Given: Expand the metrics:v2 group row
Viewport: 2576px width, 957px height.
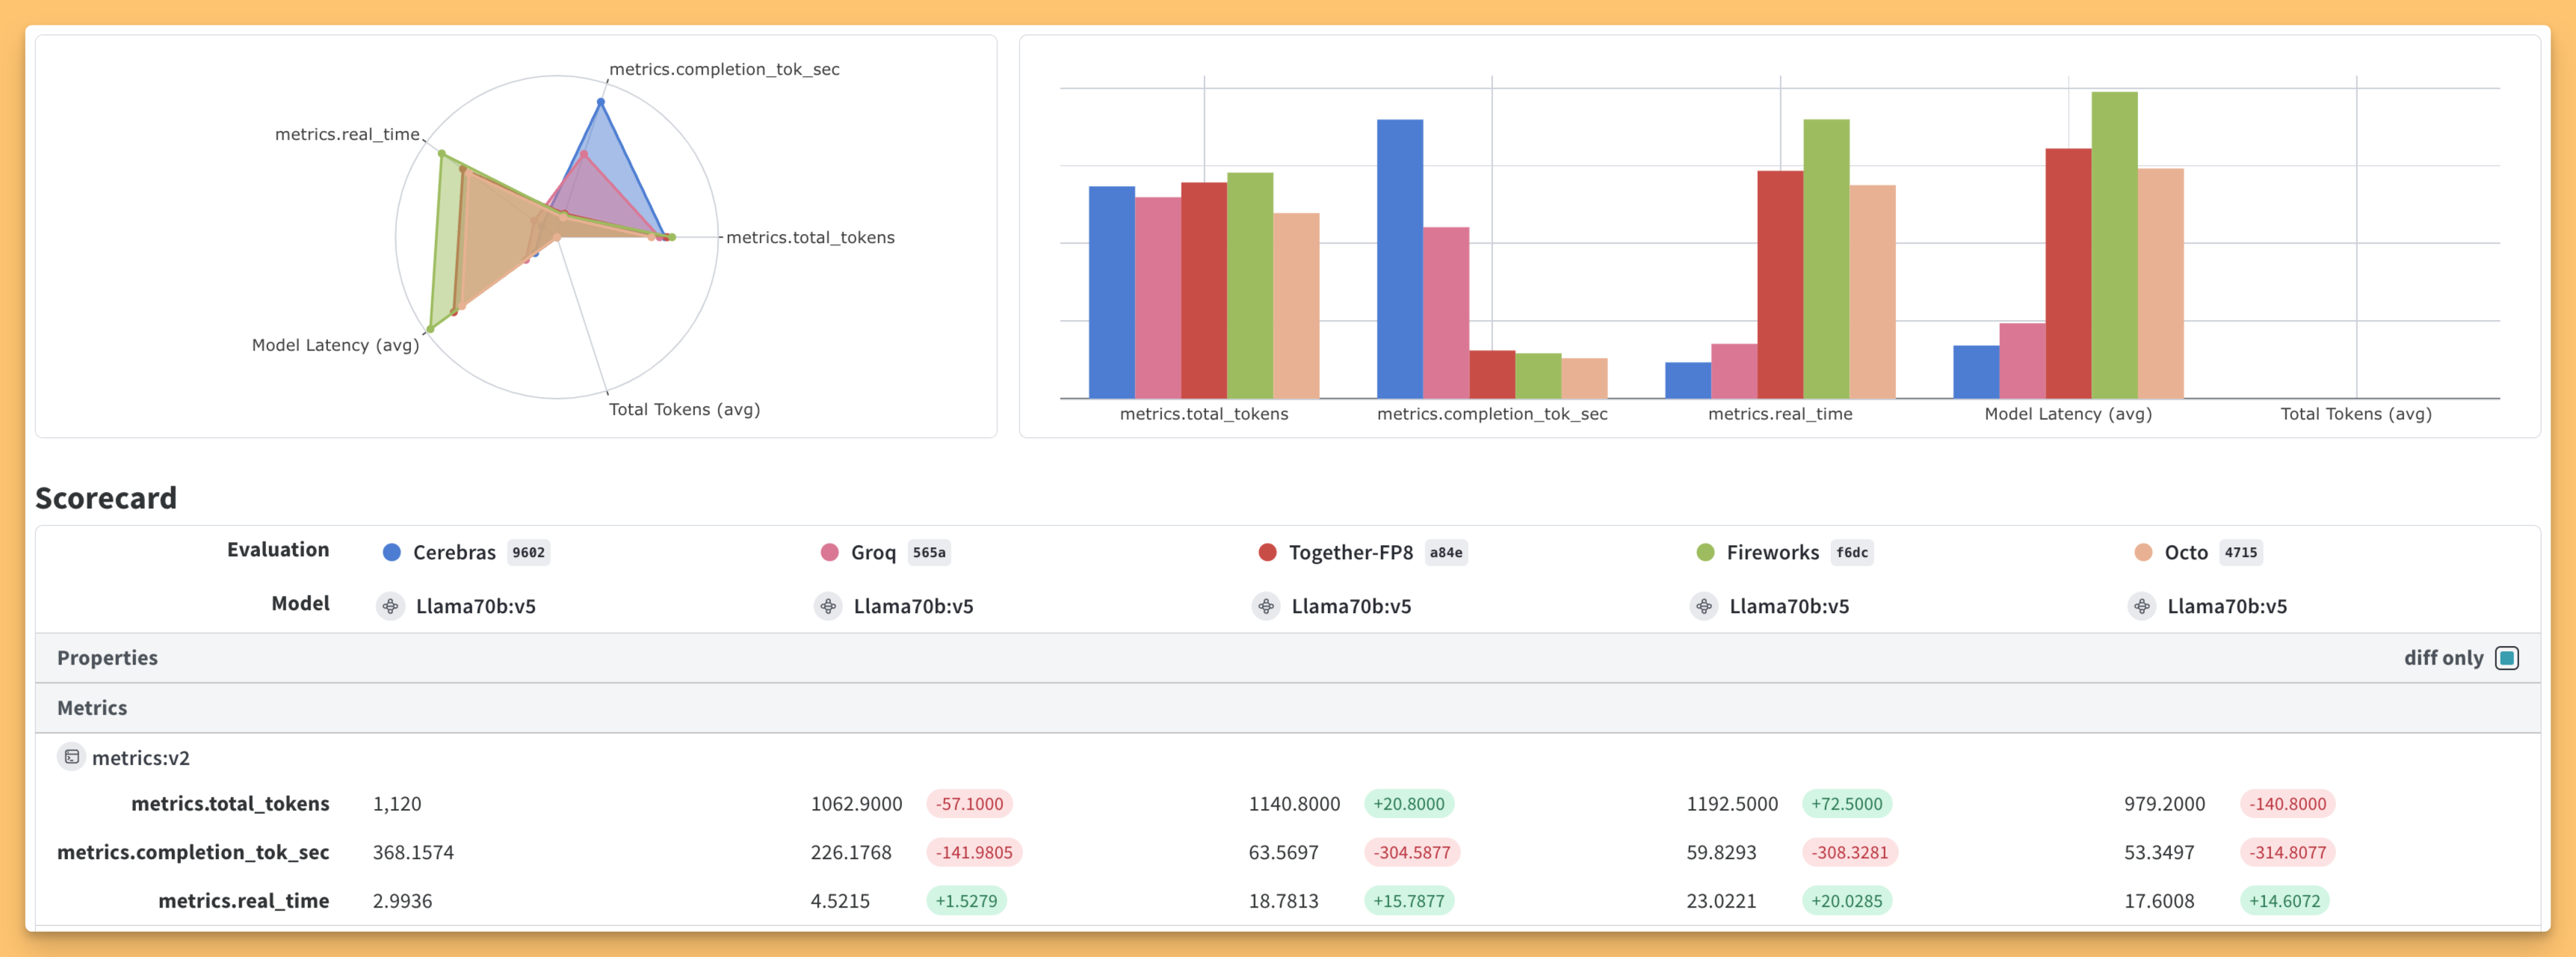Looking at the screenshot, I should click(140, 758).
